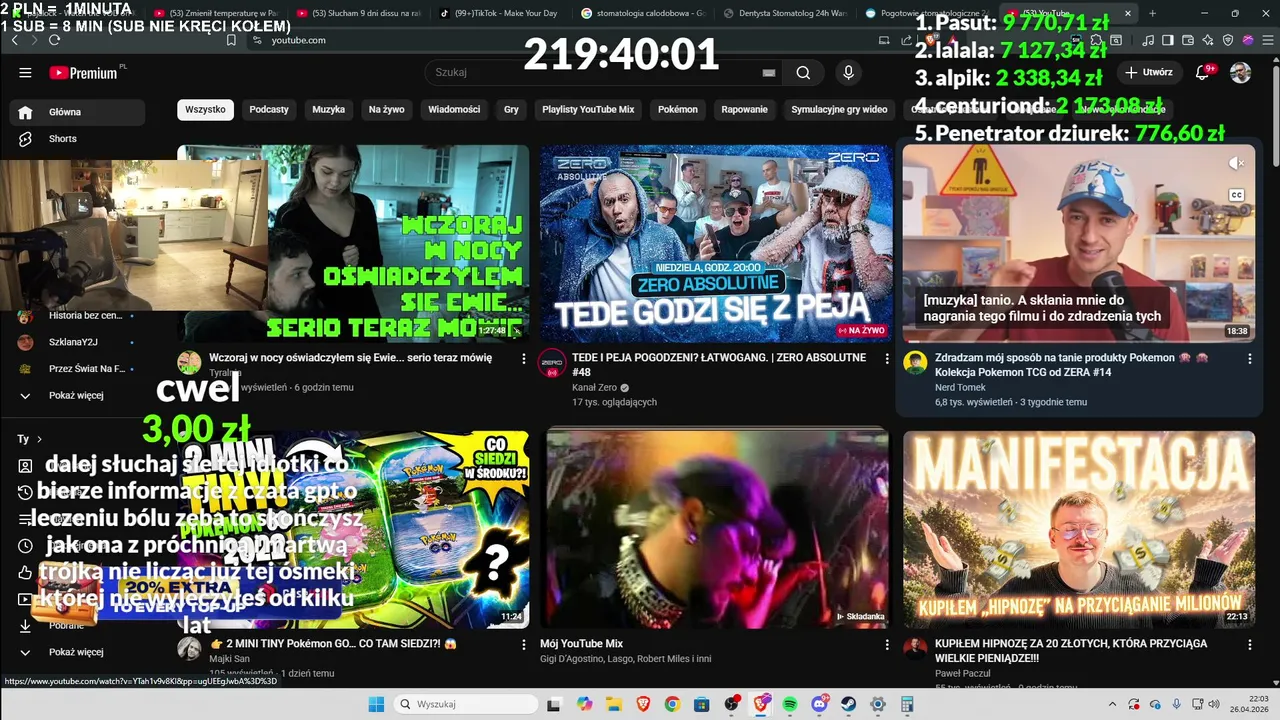Open options menu for Mój YouTube Mix

pos(886,644)
